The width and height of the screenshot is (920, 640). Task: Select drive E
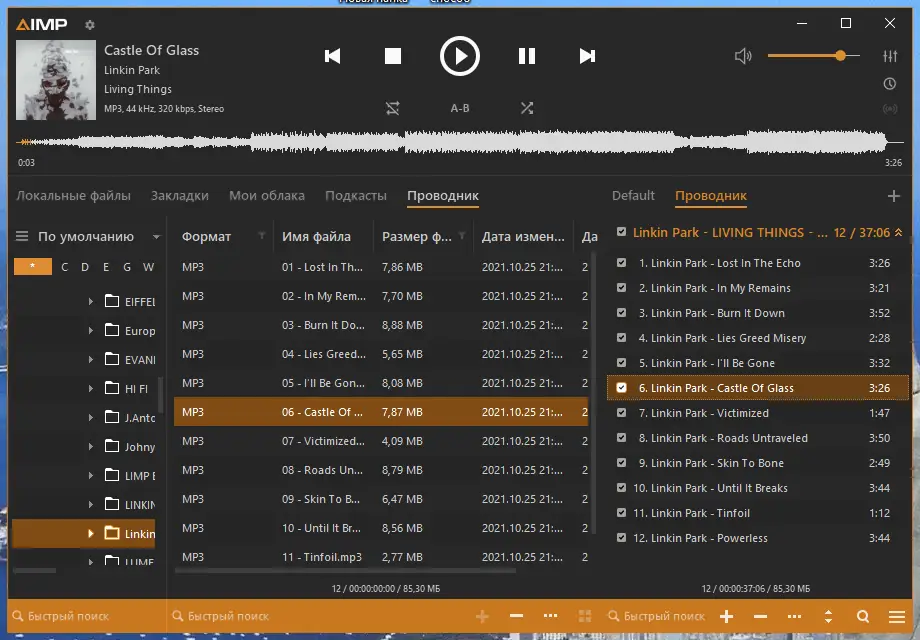click(106, 267)
